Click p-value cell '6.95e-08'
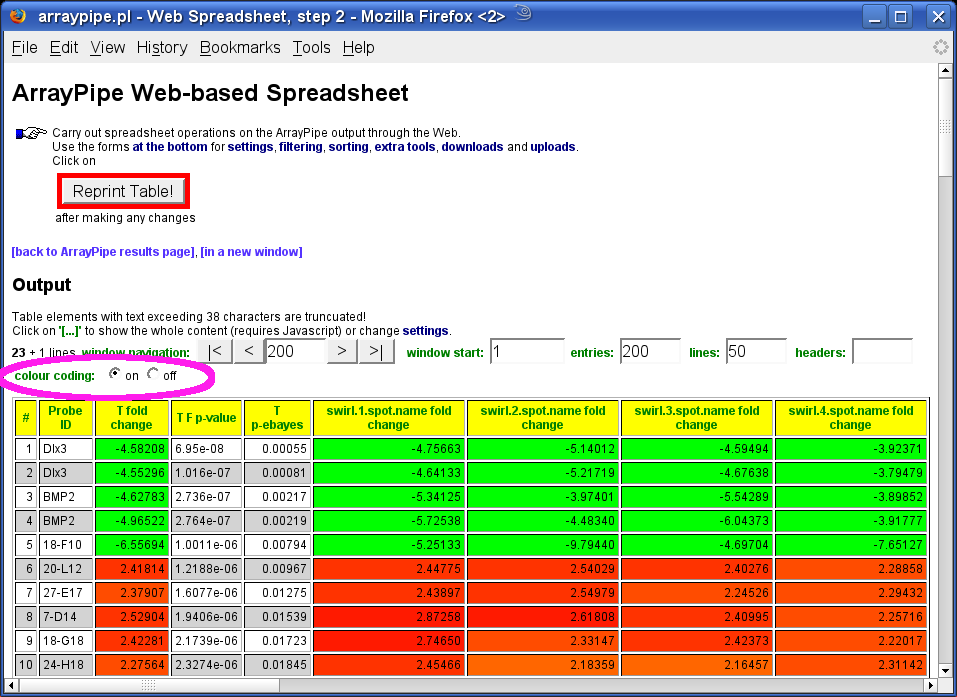The height and width of the screenshot is (697, 957). coord(206,449)
